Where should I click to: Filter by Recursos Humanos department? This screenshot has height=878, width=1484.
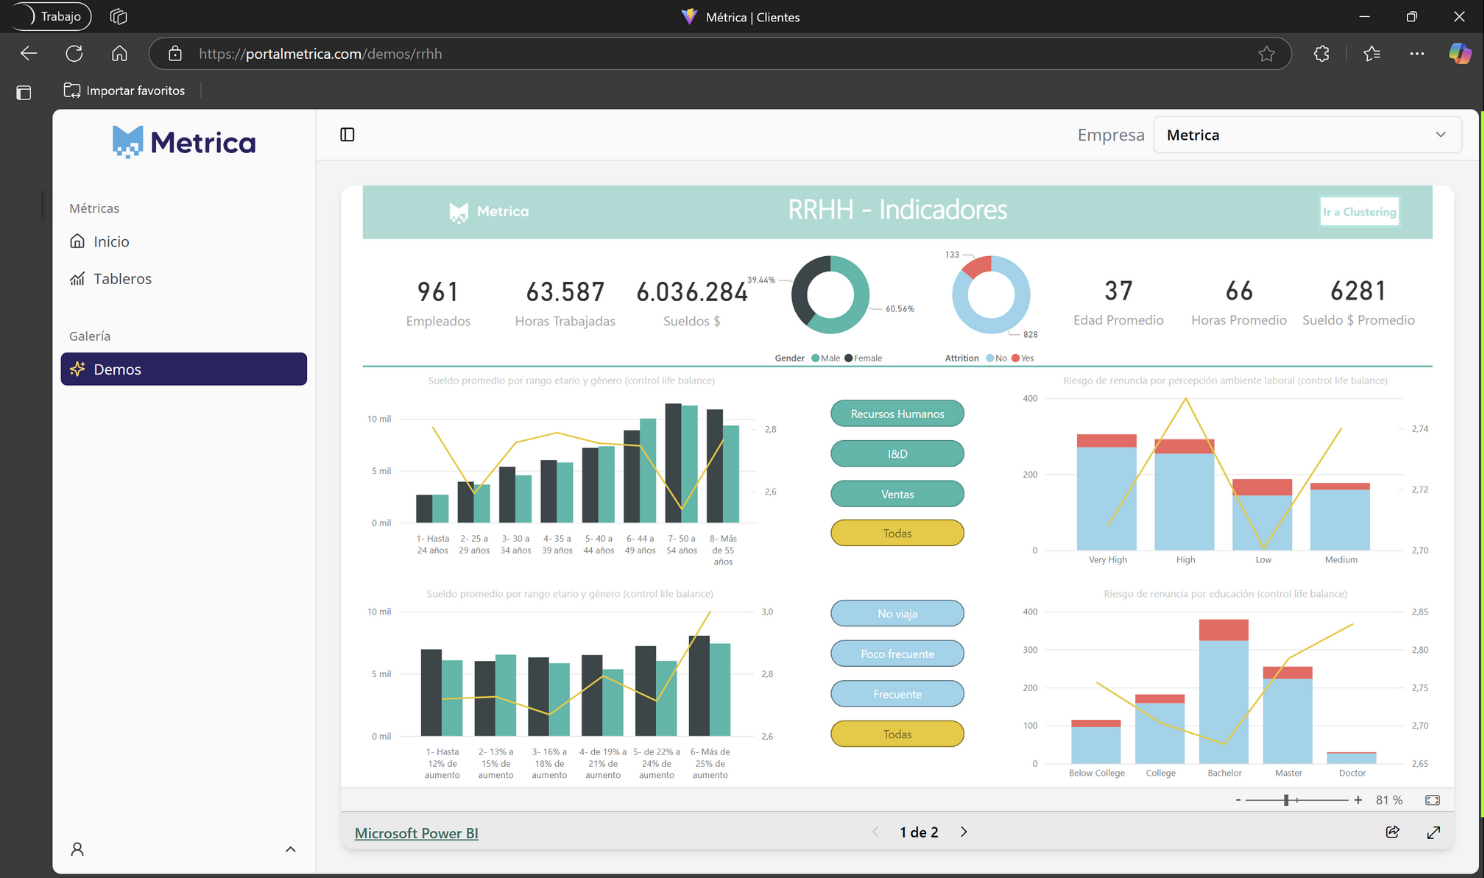(897, 414)
